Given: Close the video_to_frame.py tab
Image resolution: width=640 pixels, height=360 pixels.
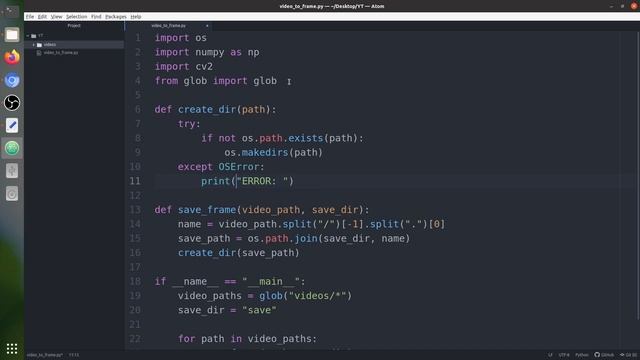Looking at the screenshot, I should (x=207, y=26).
